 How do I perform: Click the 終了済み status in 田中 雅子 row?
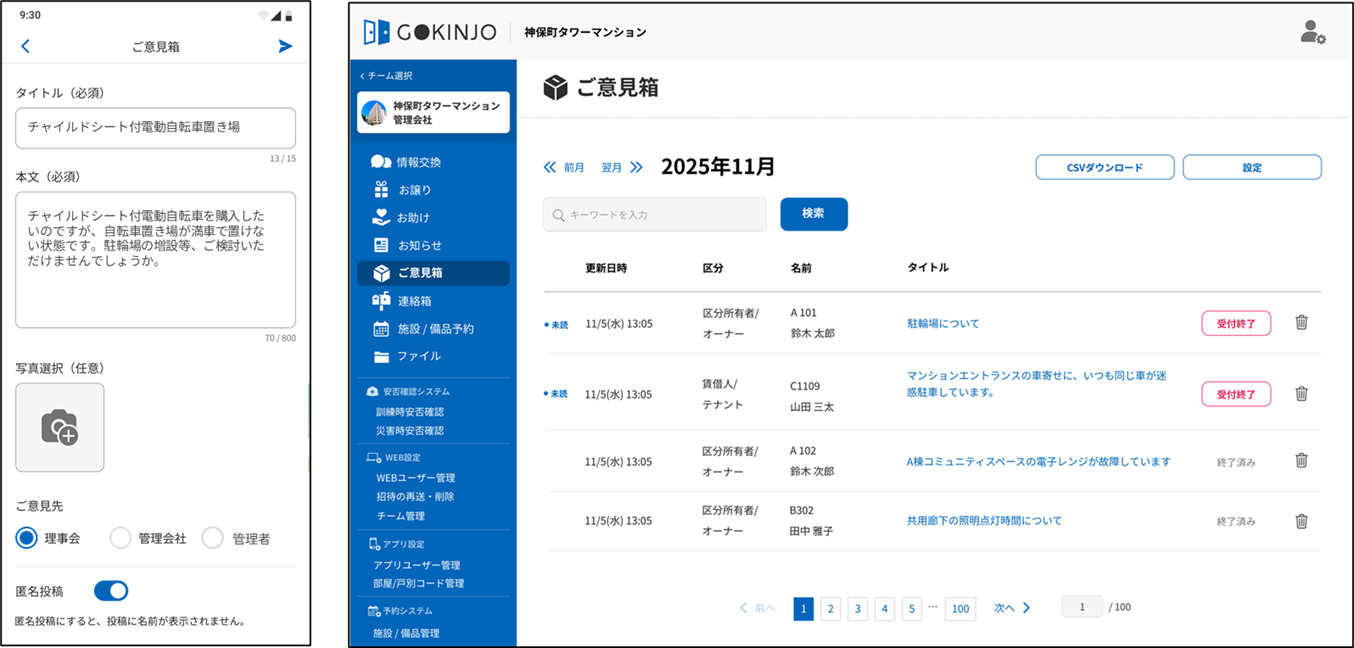[1236, 521]
